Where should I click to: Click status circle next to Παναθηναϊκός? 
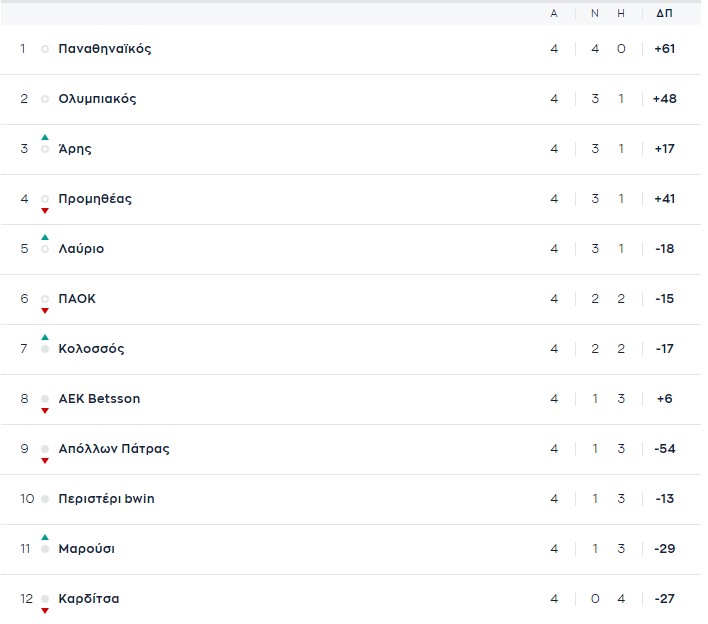point(45,49)
